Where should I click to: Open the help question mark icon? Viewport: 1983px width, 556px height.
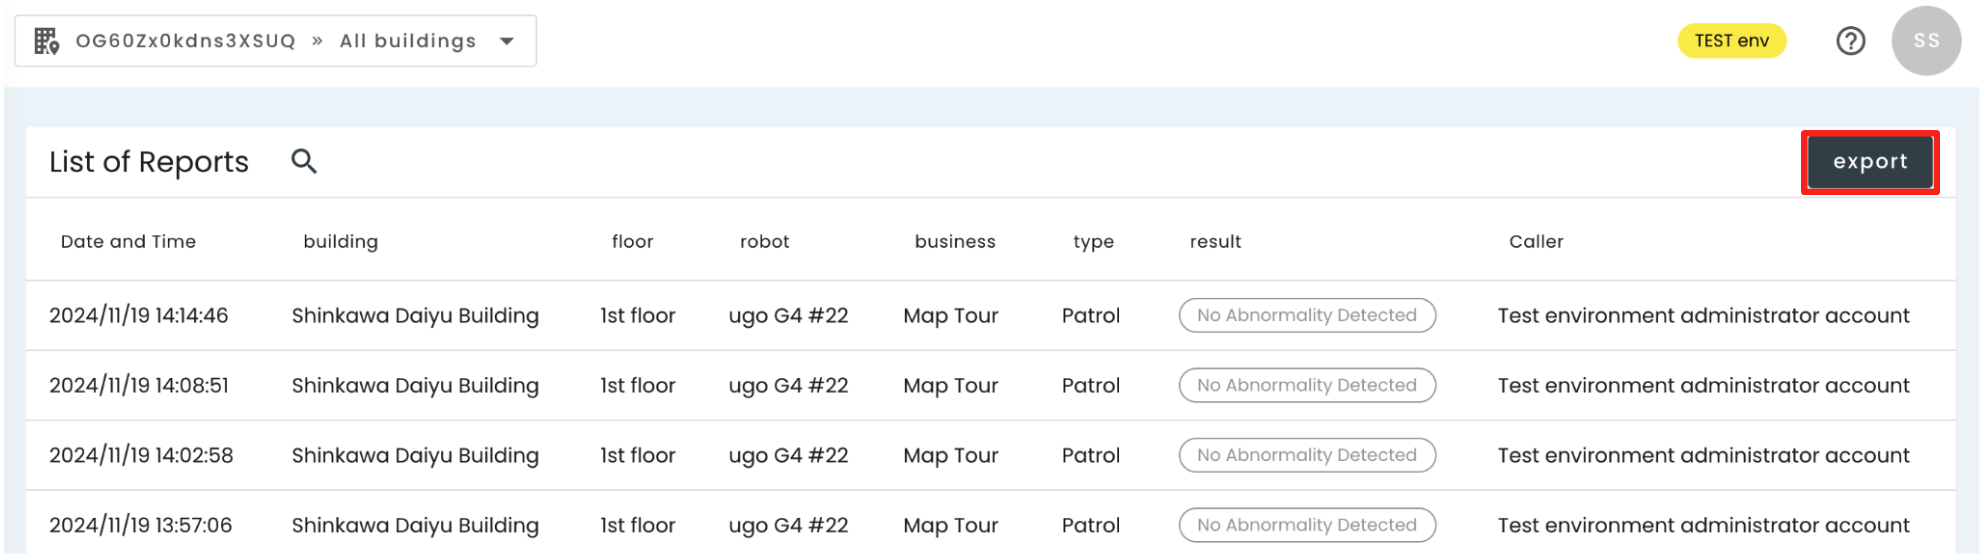(x=1850, y=41)
